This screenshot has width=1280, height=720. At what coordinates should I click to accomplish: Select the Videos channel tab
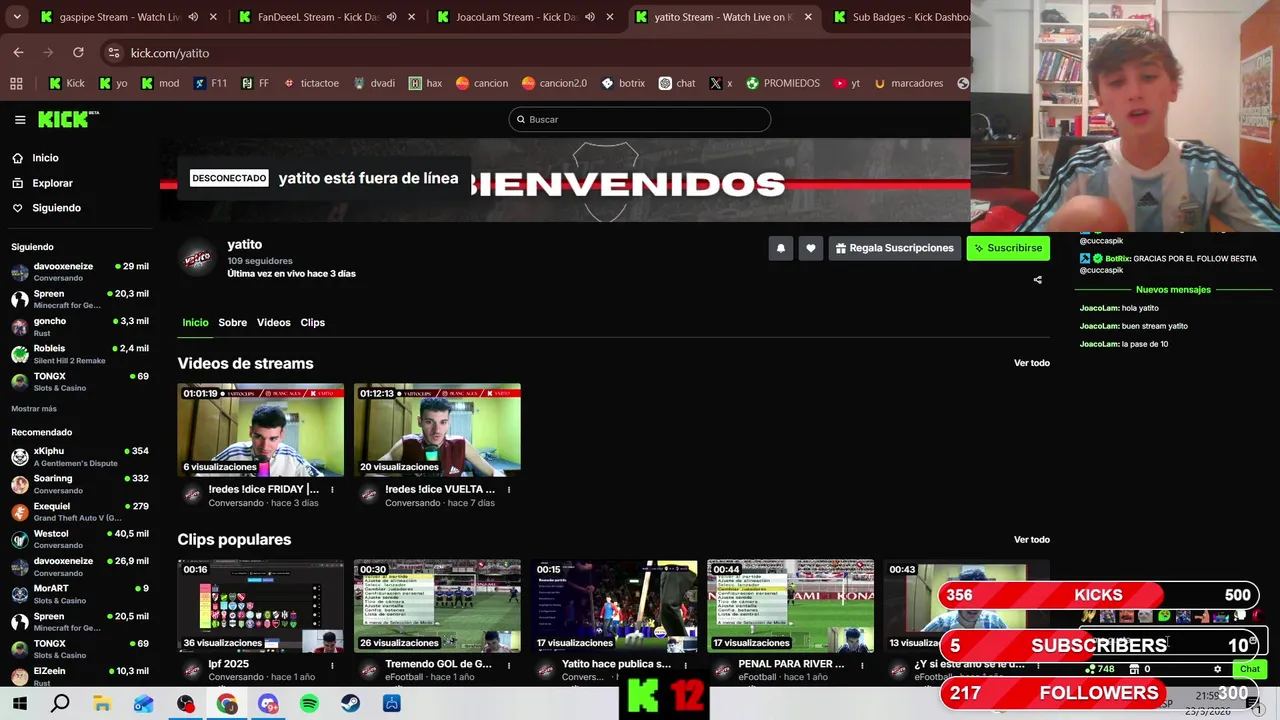pyautogui.click(x=273, y=322)
